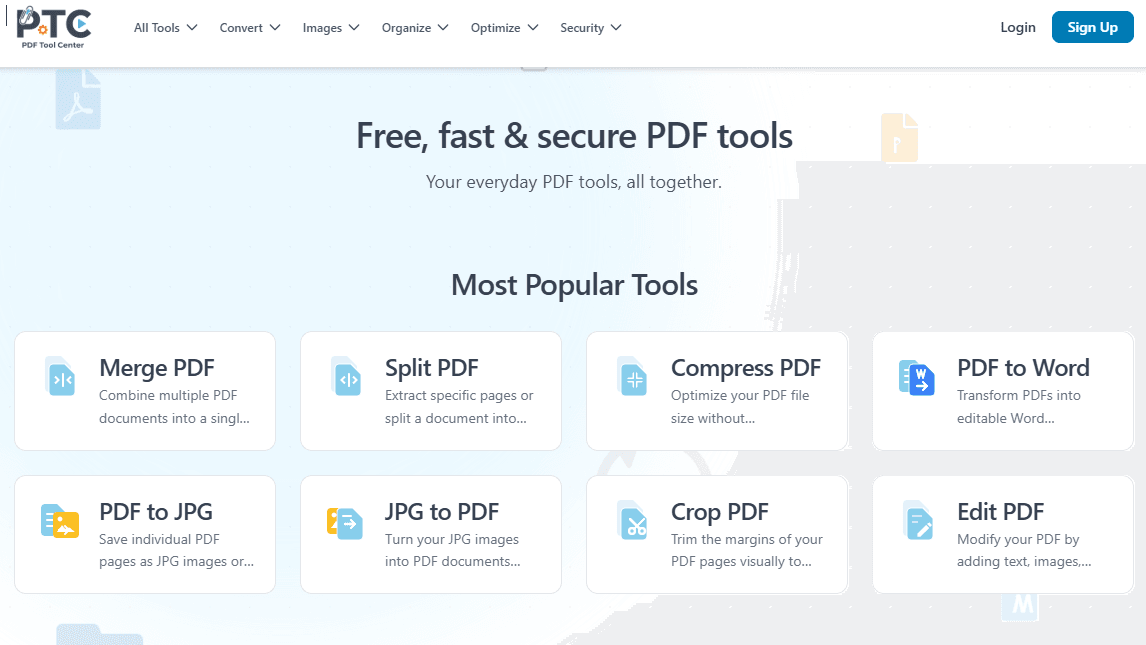Expand the All Tools chevron
This screenshot has height=645, width=1146.
click(192, 28)
